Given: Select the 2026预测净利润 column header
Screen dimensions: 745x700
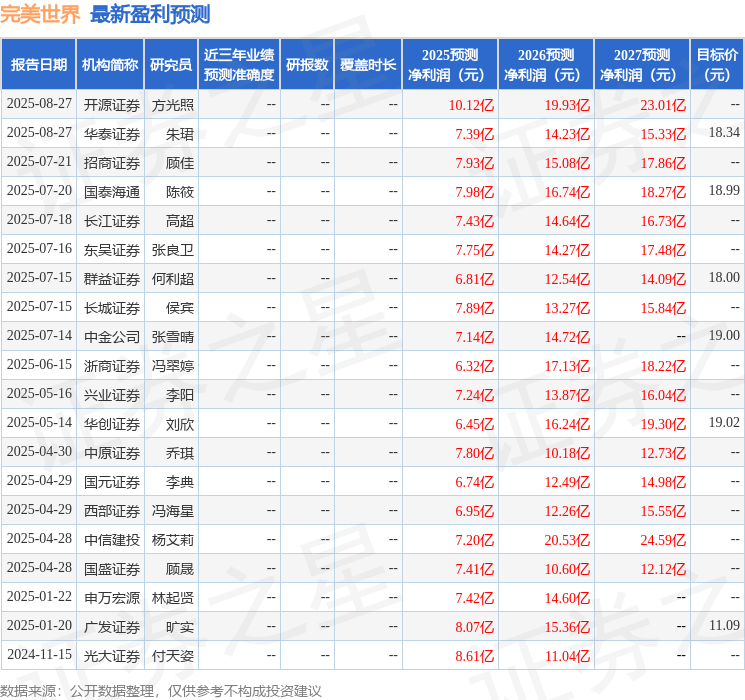Looking at the screenshot, I should (x=546, y=65).
